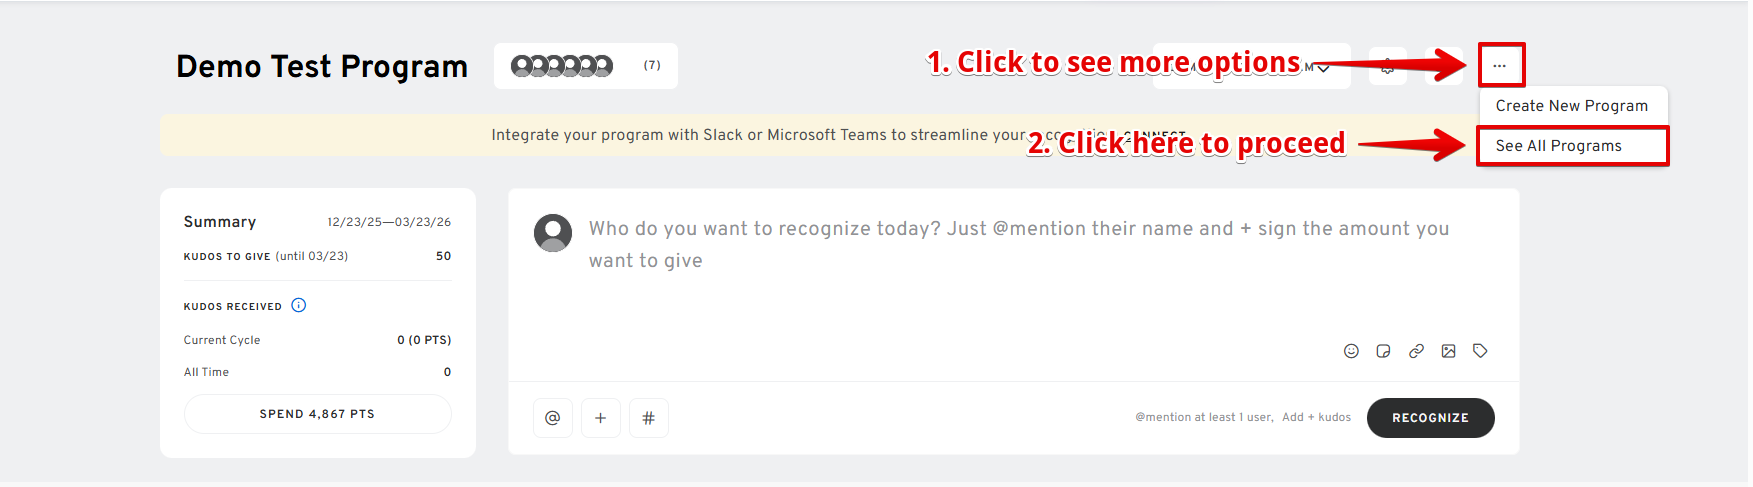This screenshot has height=487, width=1753.
Task: Expand the header dropdown with chevron arrow
Action: click(x=1324, y=68)
